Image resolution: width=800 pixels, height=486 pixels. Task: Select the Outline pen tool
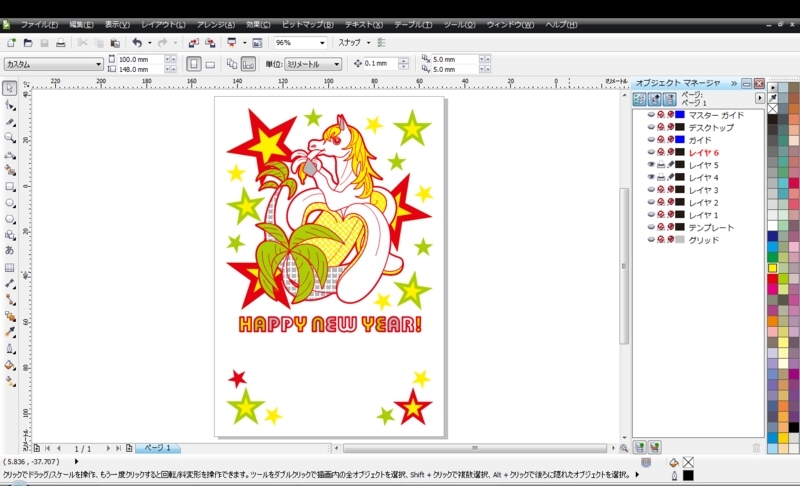point(10,349)
